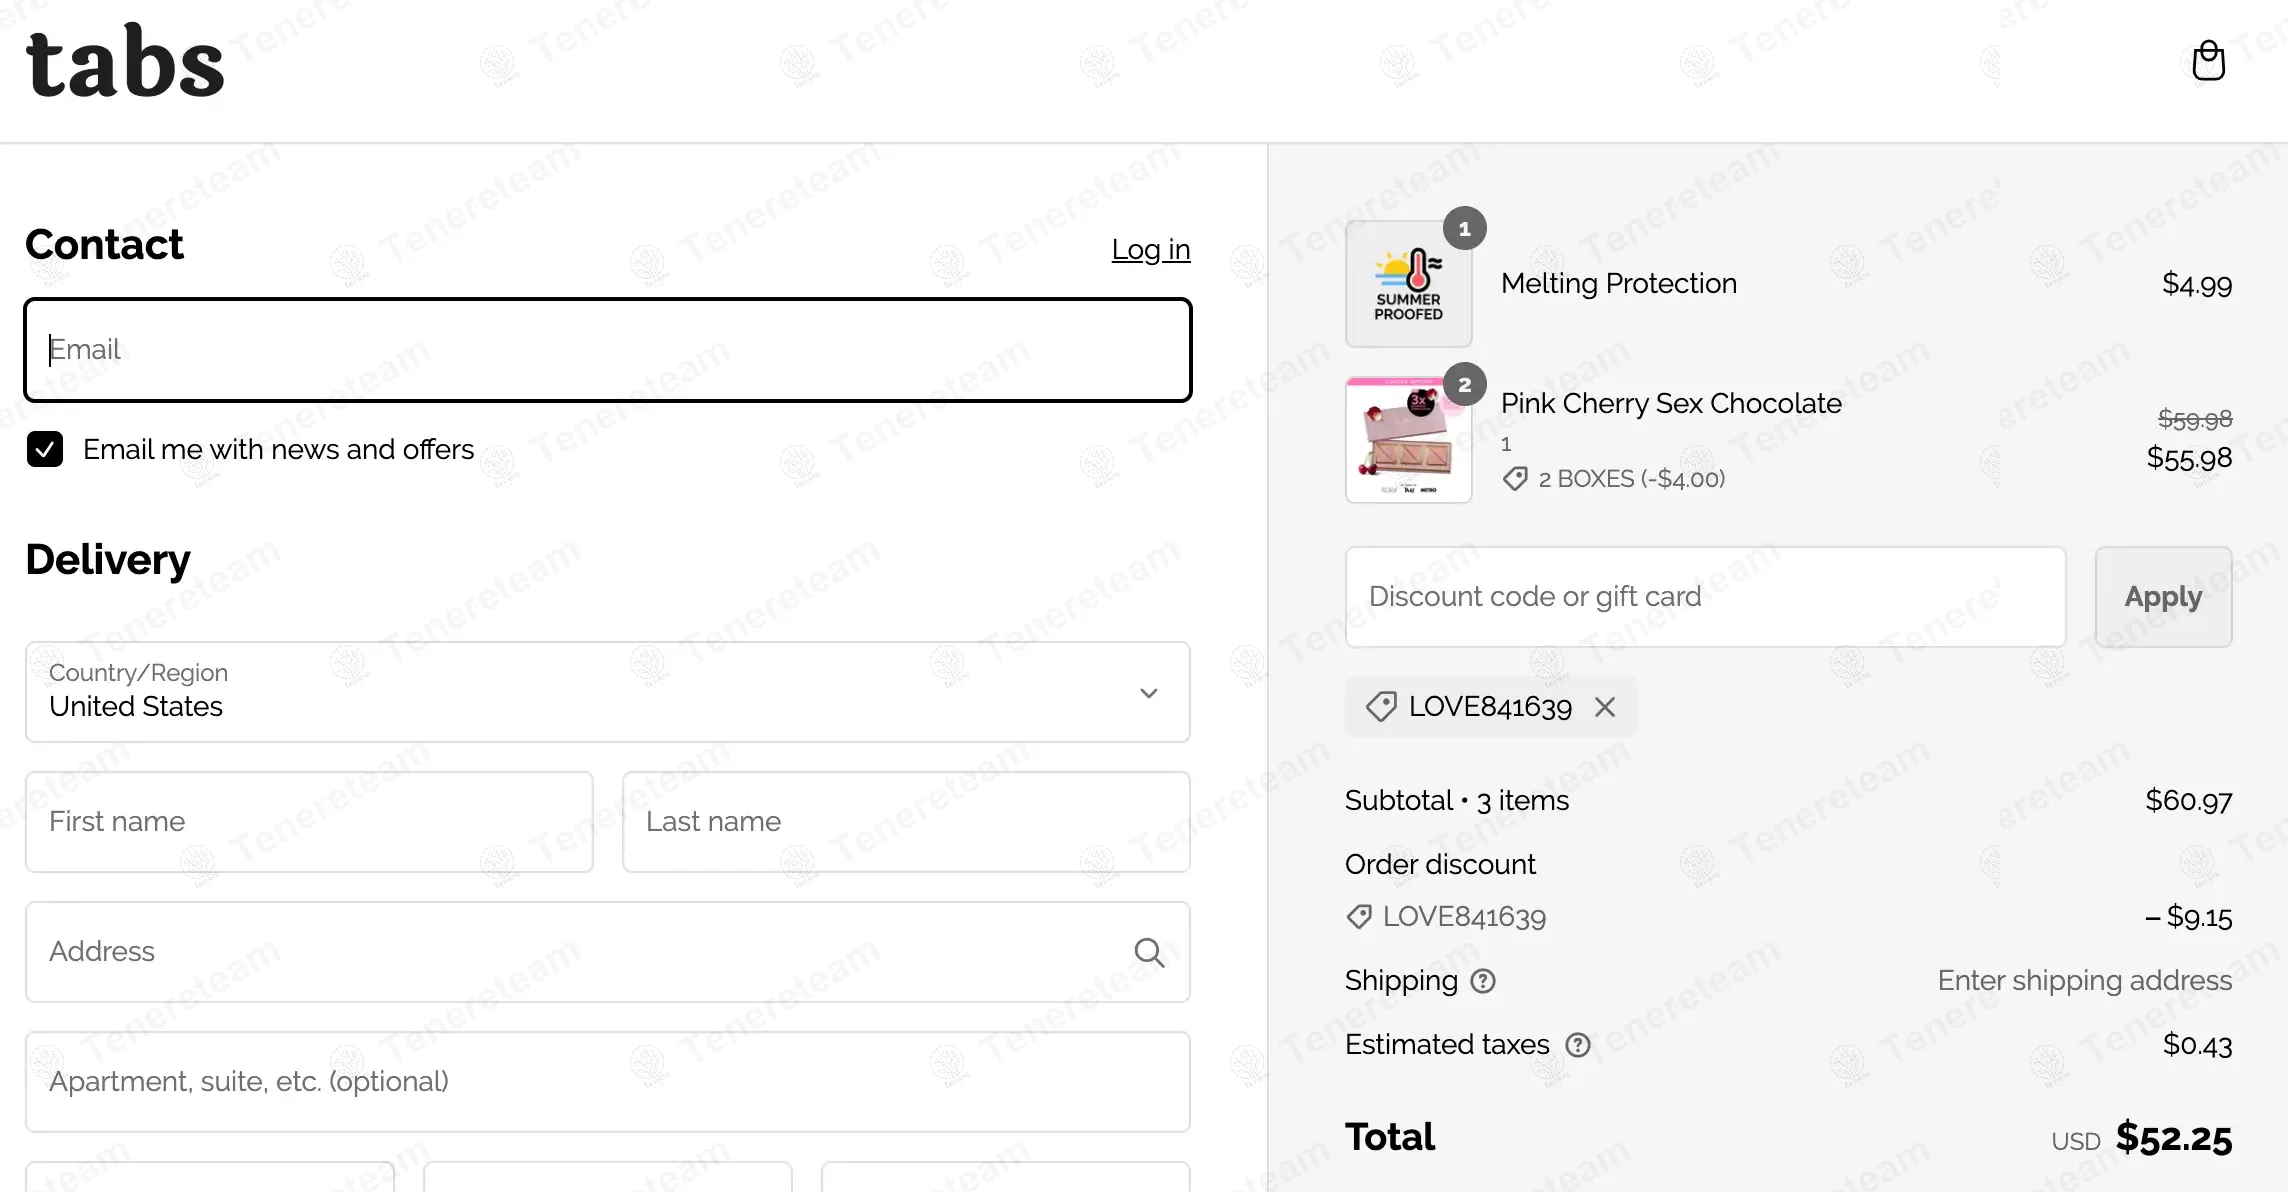Screen dimensions: 2288x1192
Task: Click the First name field
Action: pos(309,822)
